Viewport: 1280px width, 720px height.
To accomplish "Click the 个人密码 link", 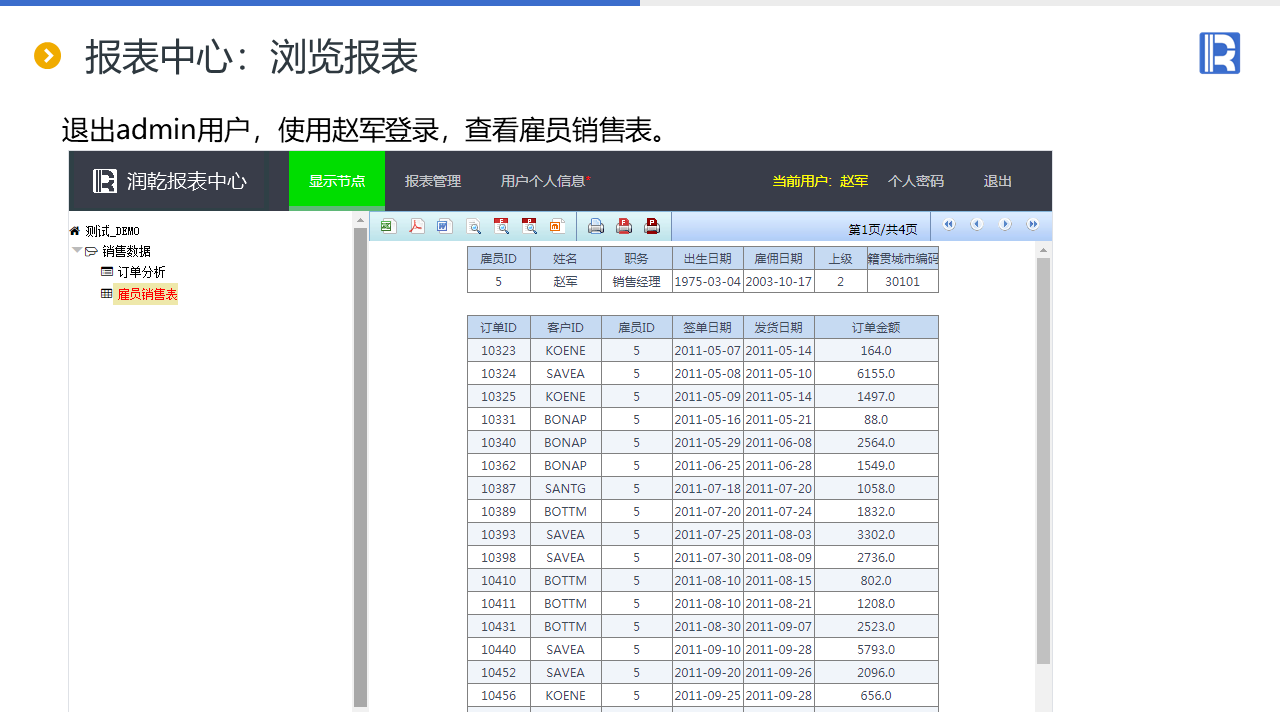I will coord(915,181).
